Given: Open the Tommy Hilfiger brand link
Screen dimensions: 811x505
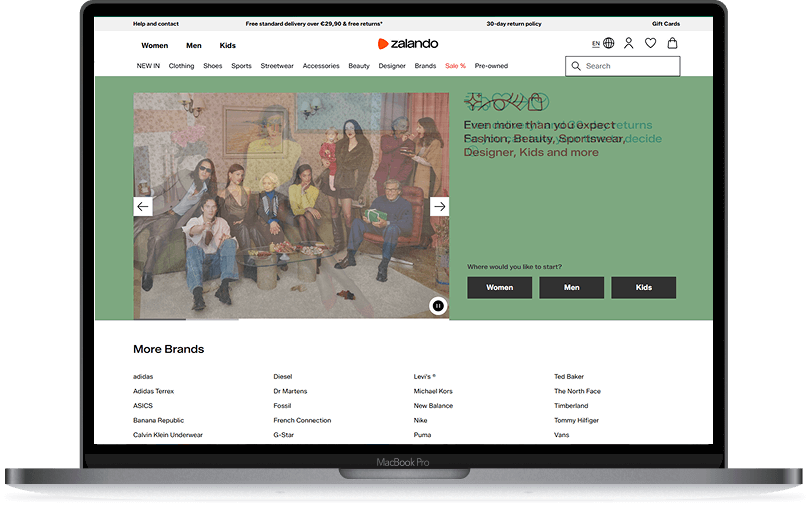Looking at the screenshot, I should (x=578, y=420).
